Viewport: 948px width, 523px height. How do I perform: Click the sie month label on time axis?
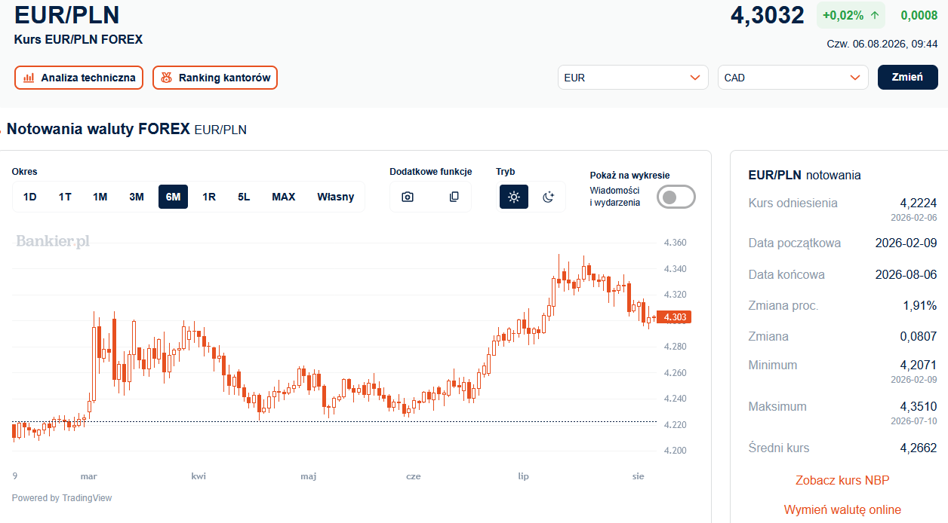pyautogui.click(x=638, y=476)
